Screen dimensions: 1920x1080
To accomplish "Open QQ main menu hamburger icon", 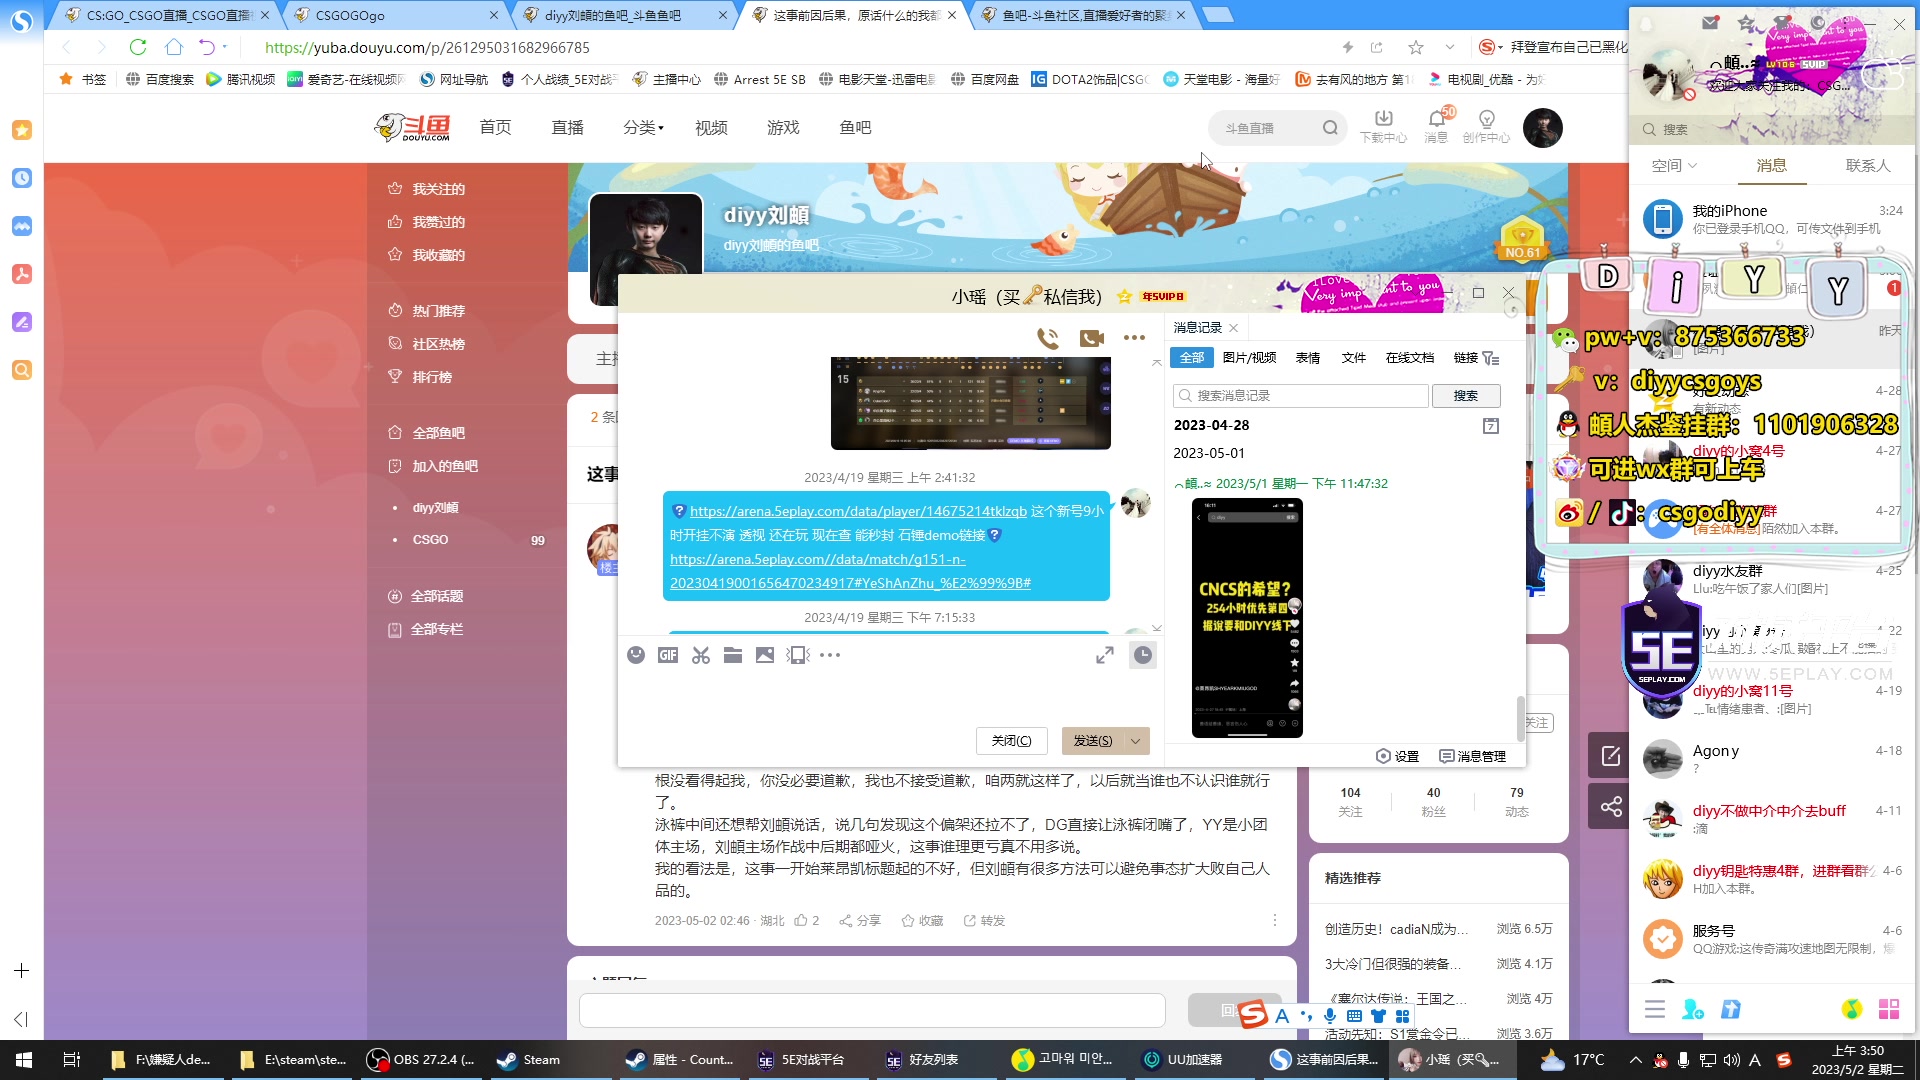I will (1655, 1010).
